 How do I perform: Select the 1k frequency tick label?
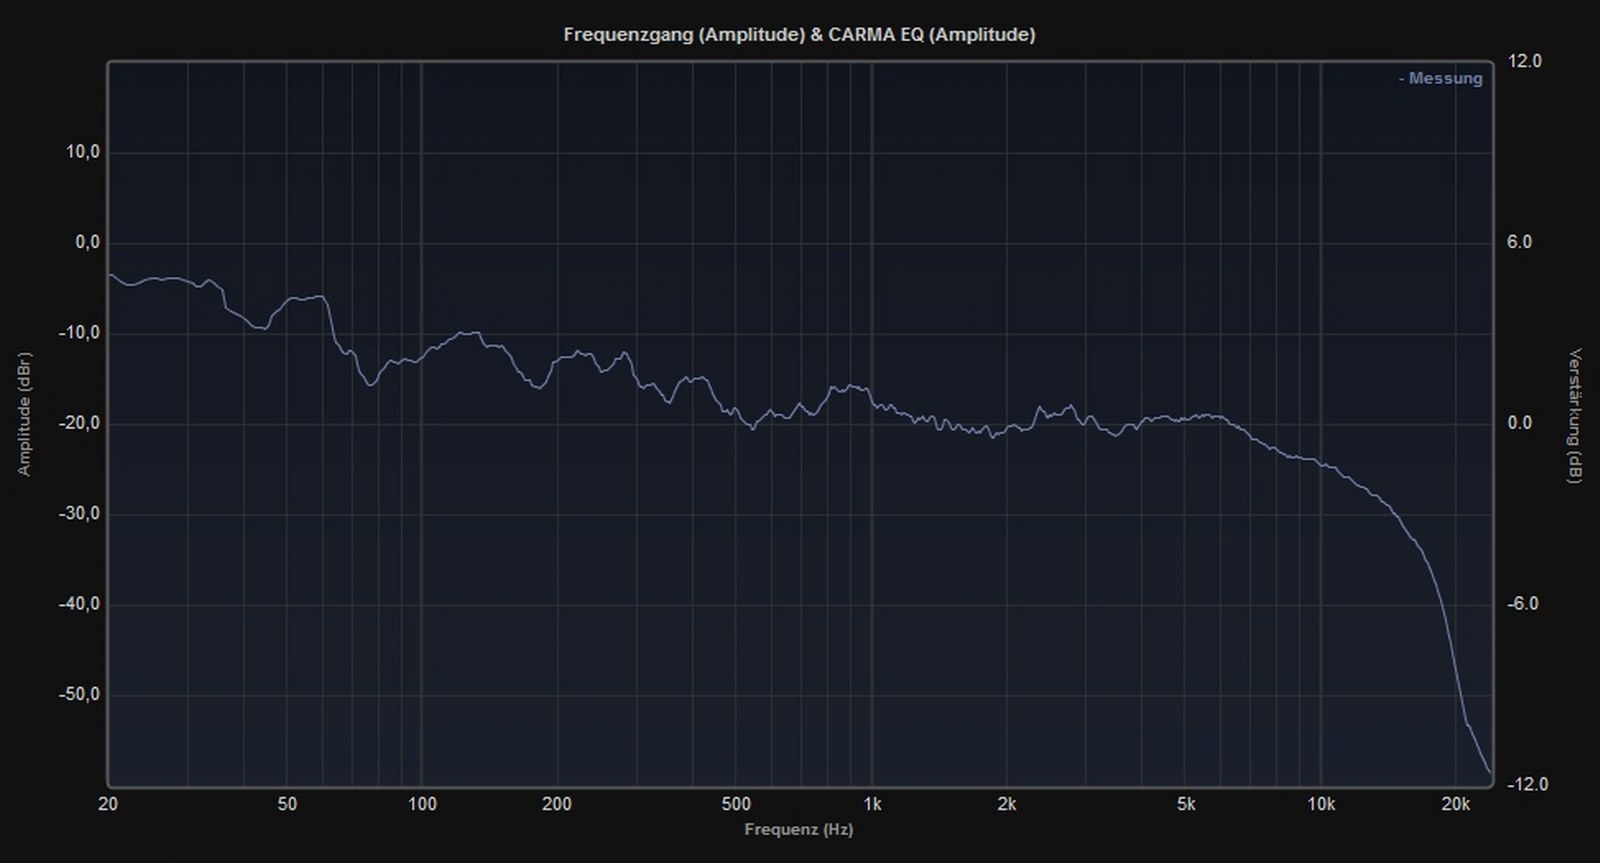coord(872,805)
